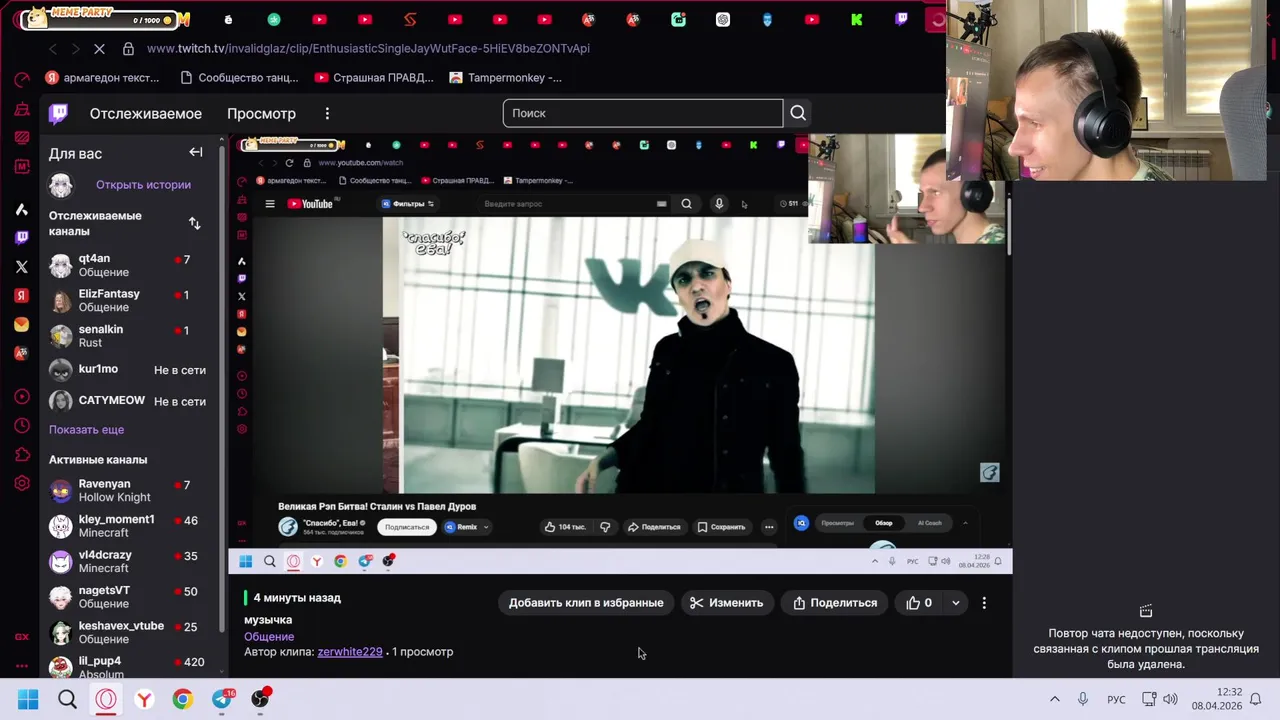
Task: Expand the reactions dropdown arrow
Action: (956, 603)
